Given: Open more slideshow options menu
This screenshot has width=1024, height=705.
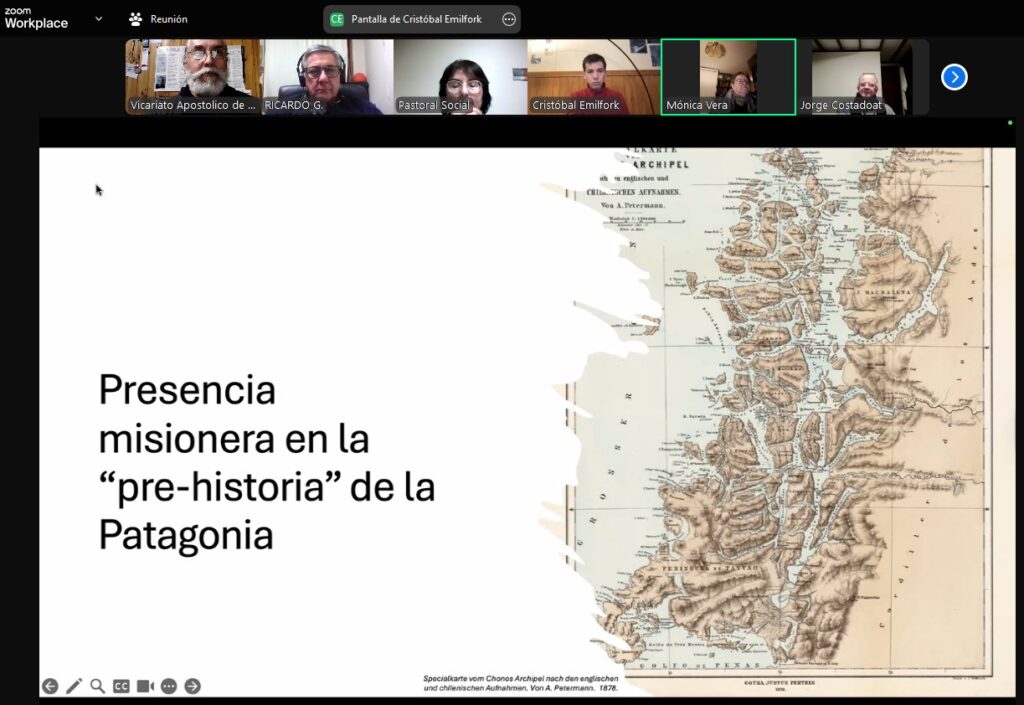Looking at the screenshot, I should [168, 686].
